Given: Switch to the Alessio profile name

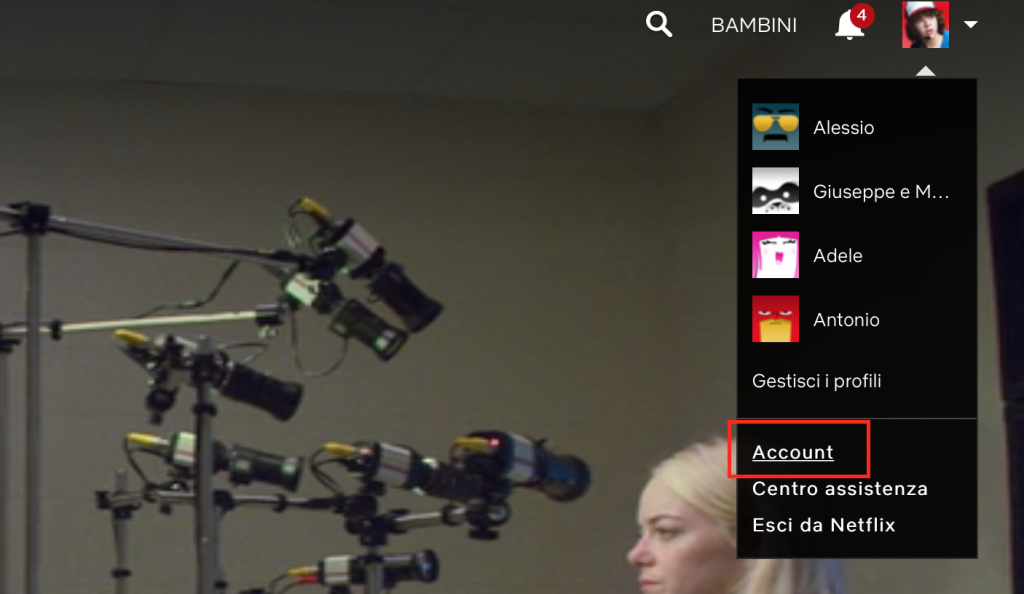Looking at the screenshot, I should 844,128.
